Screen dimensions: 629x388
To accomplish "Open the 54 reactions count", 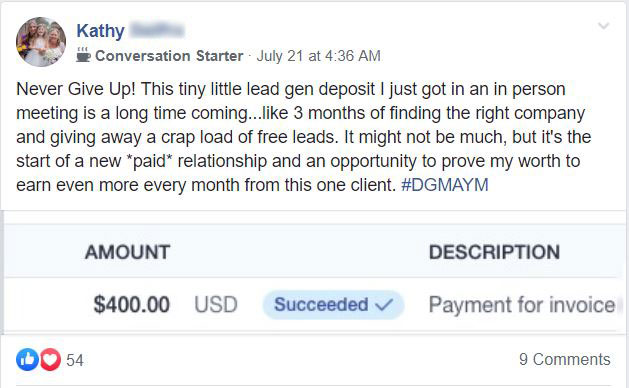I will pyautogui.click(x=75, y=360).
